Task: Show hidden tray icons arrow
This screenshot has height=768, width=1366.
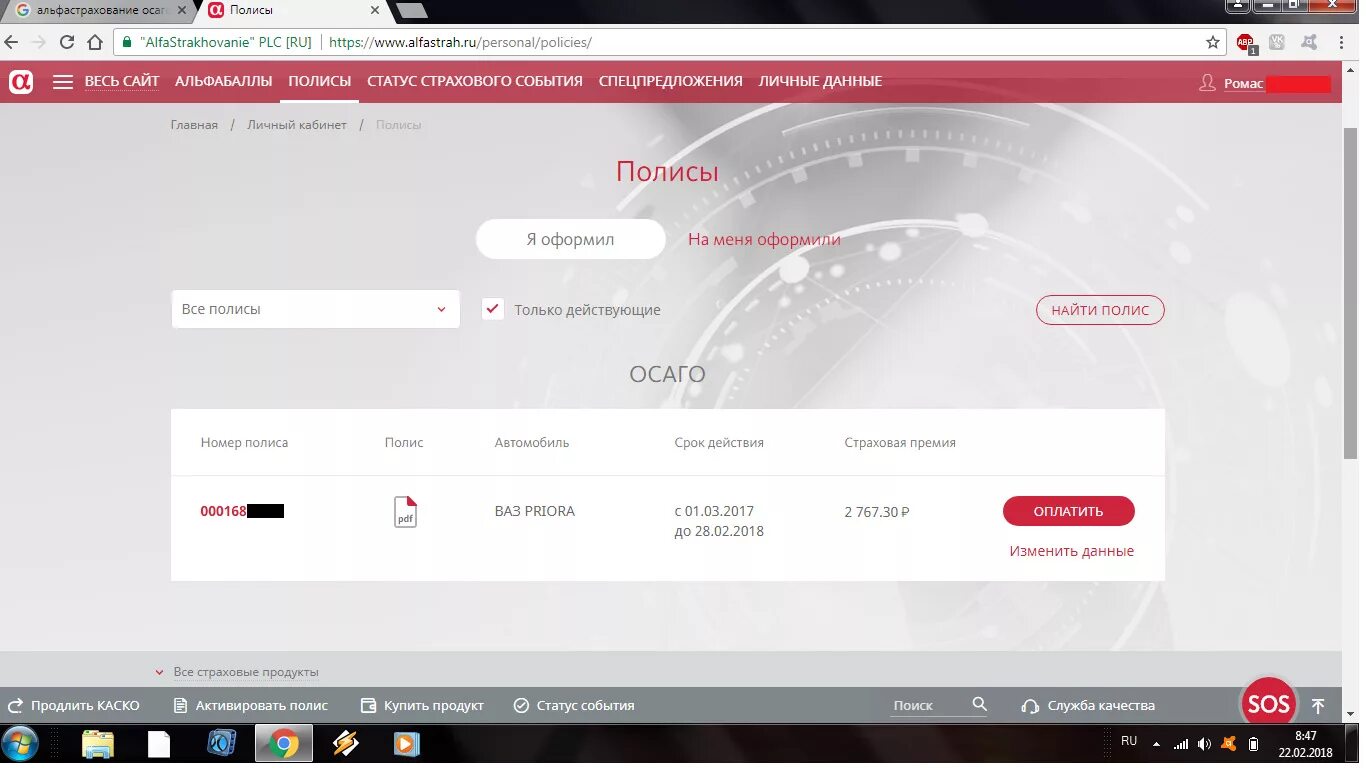Action: (1157, 744)
